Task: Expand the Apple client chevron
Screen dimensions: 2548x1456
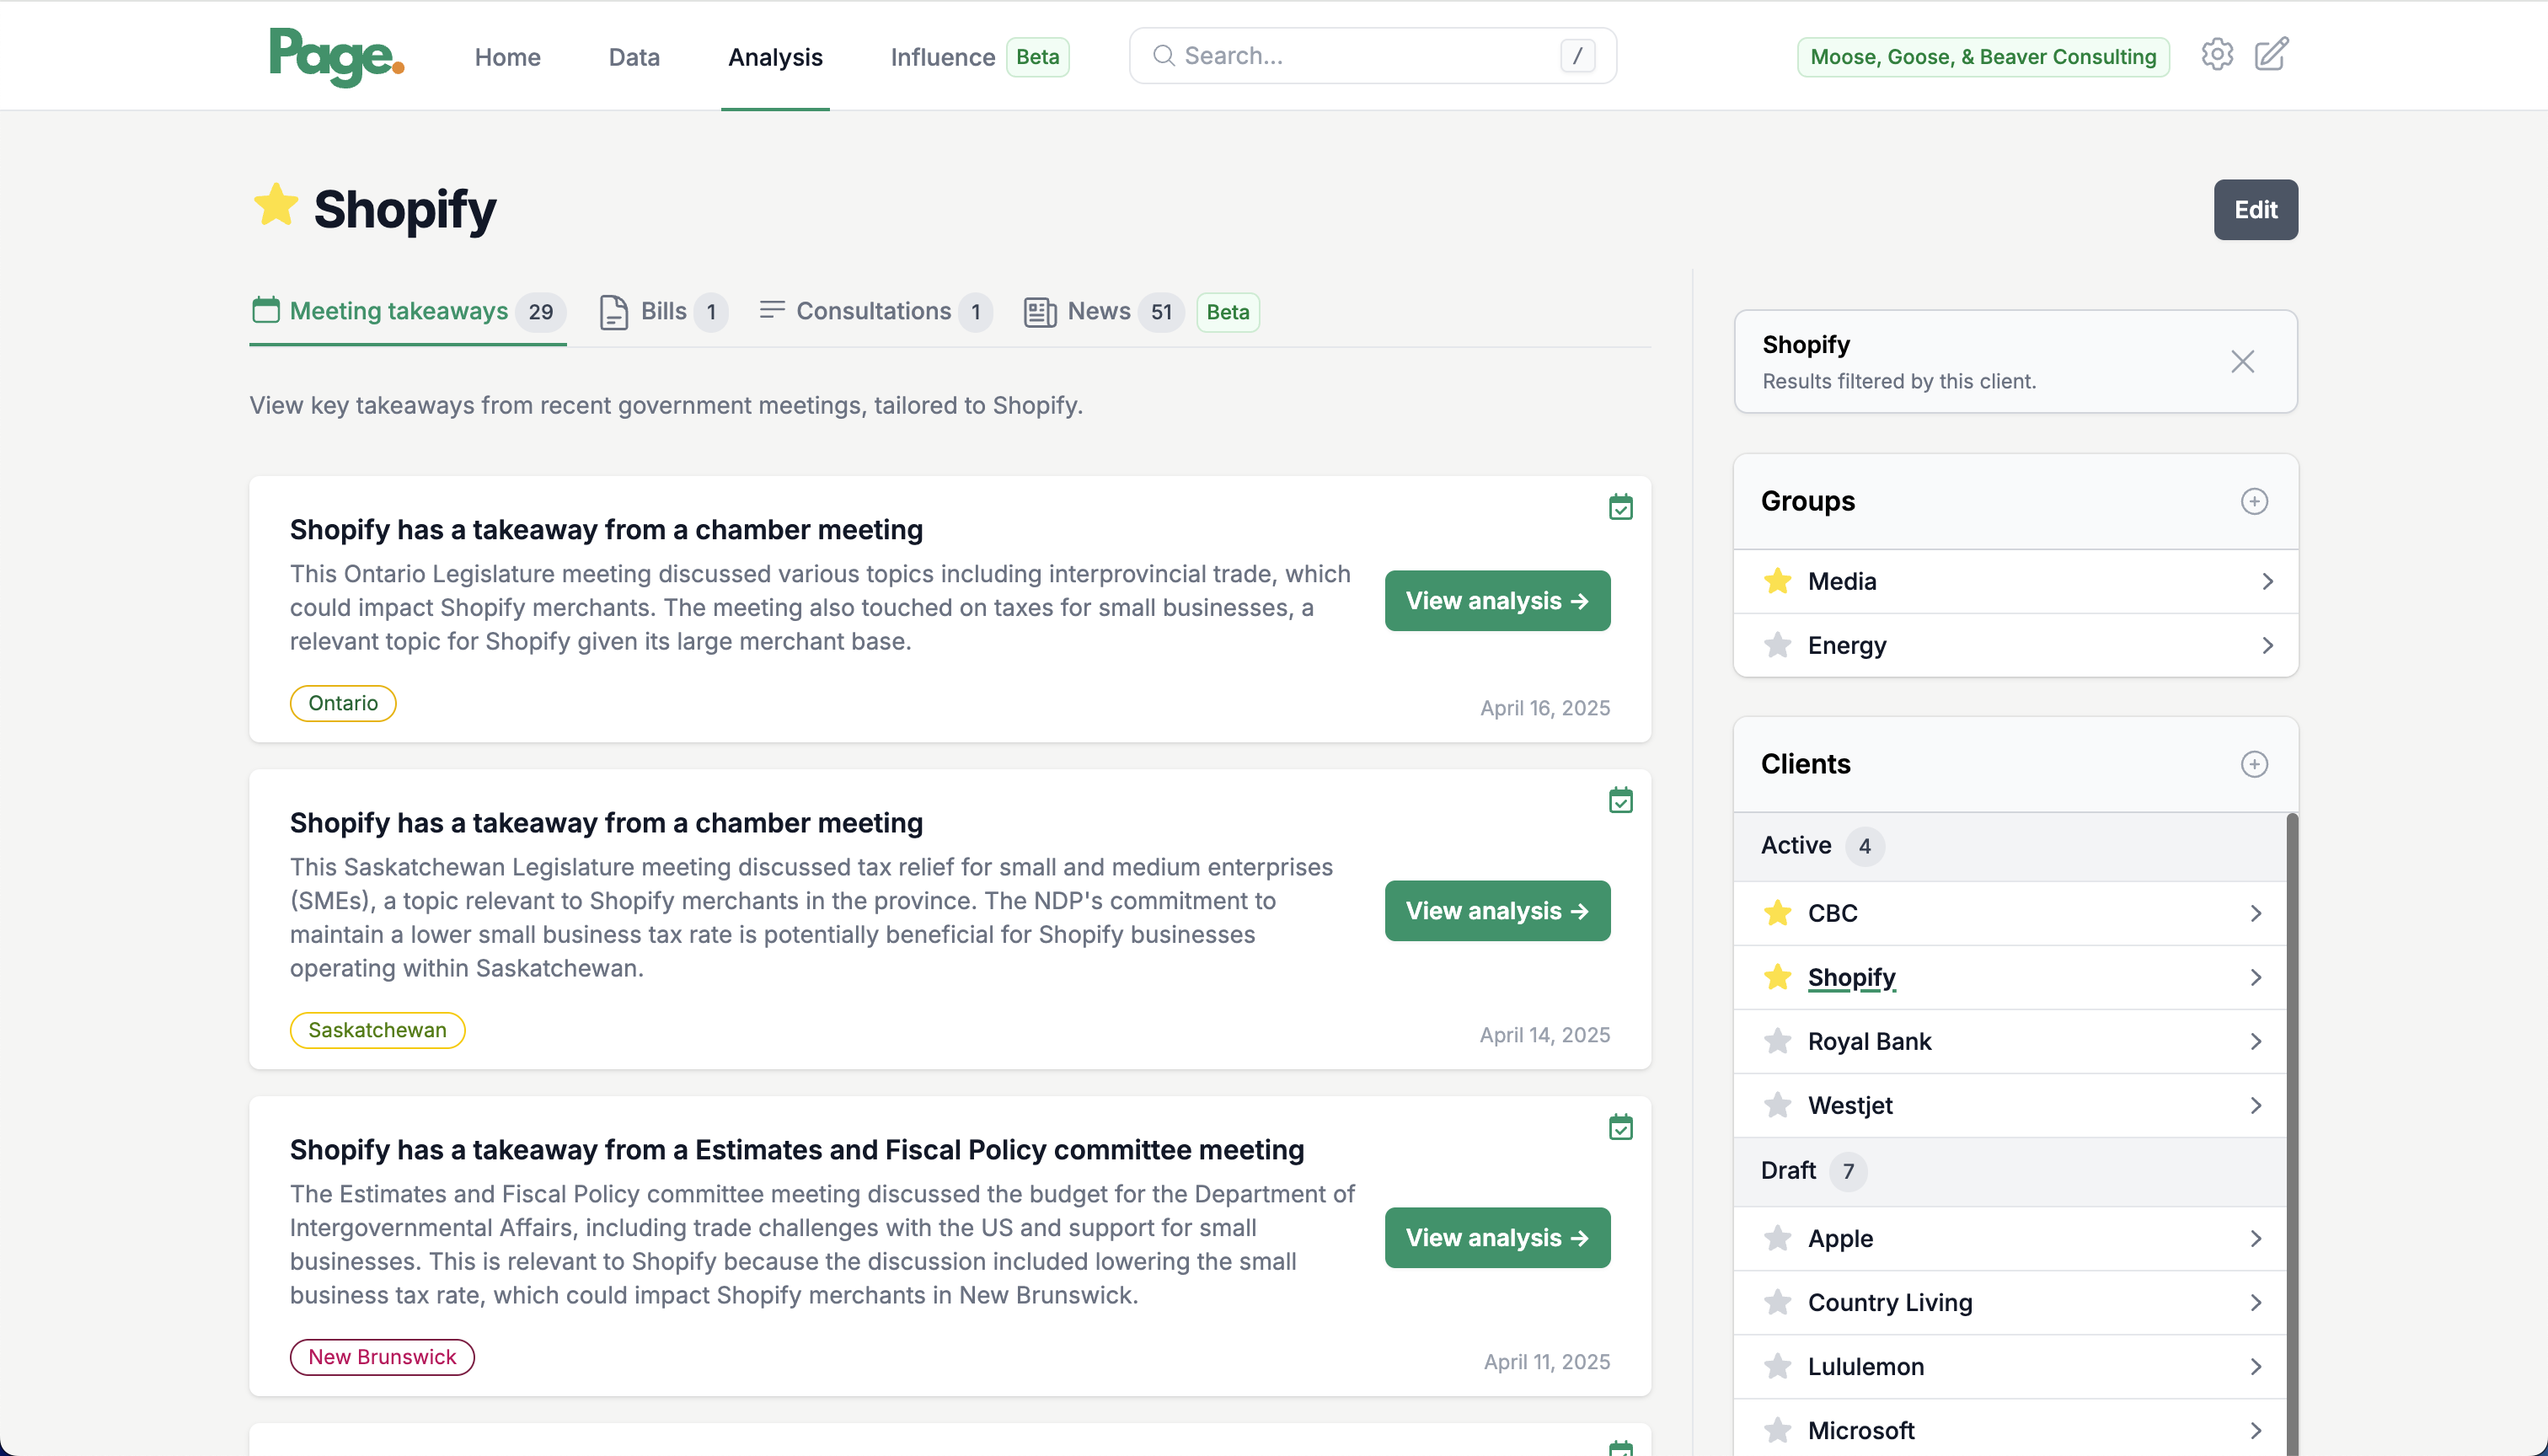Action: coord(2256,1238)
